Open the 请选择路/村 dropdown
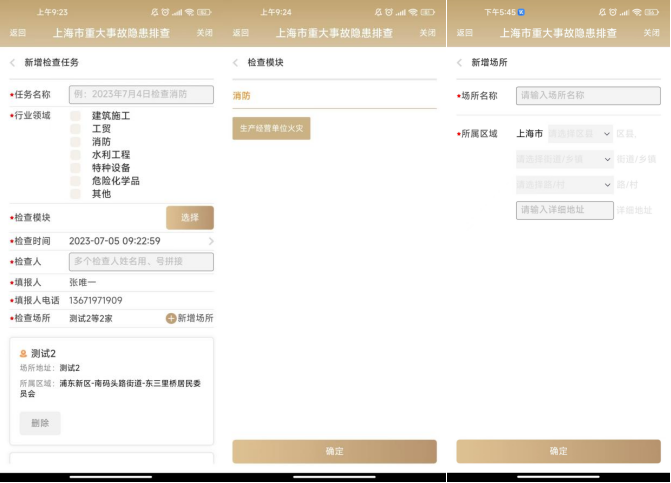 coord(564,185)
